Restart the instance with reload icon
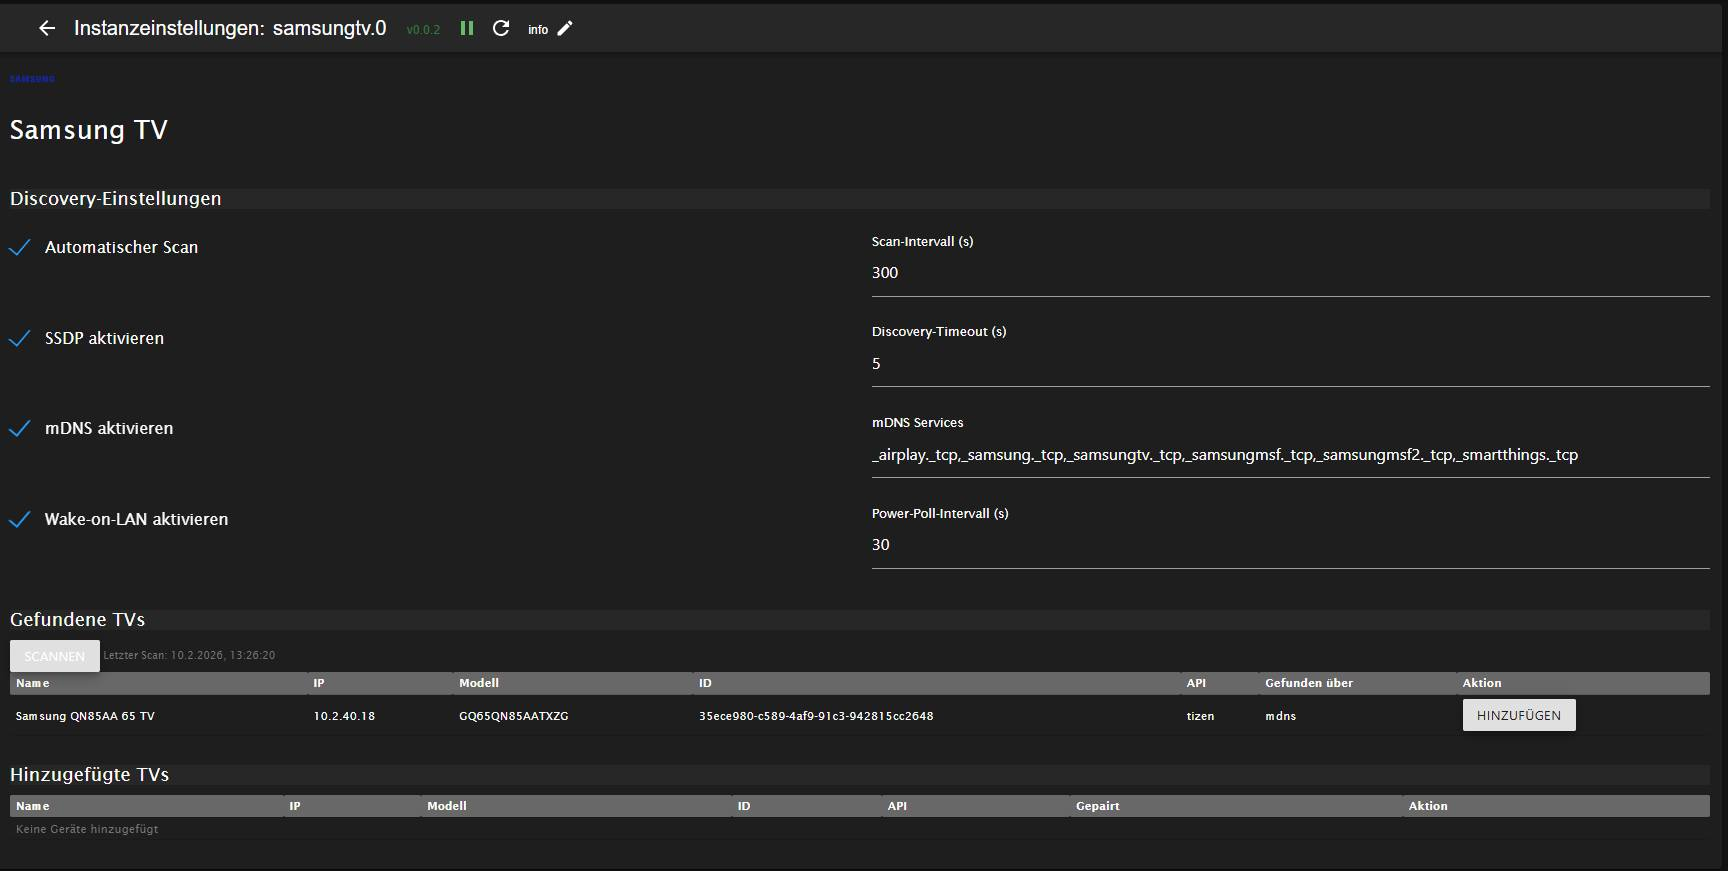Viewport: 1728px width, 871px height. click(x=501, y=29)
